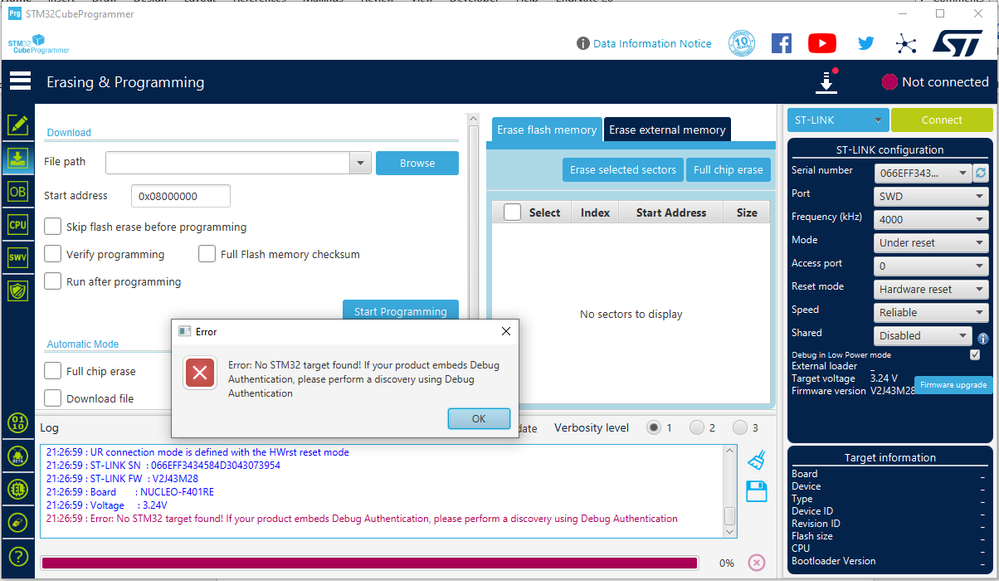999x581 pixels.
Task: Select verbosity level 2 radio button
Action: click(696, 427)
